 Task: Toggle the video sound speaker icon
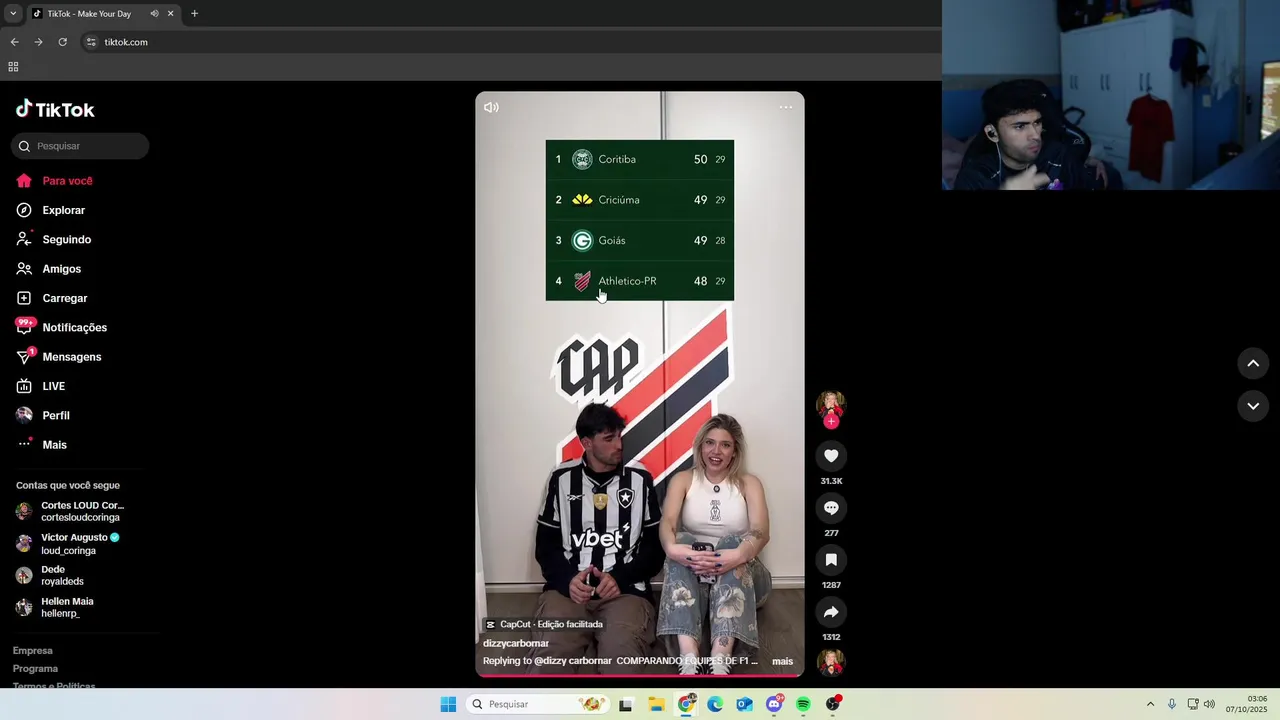pos(491,107)
